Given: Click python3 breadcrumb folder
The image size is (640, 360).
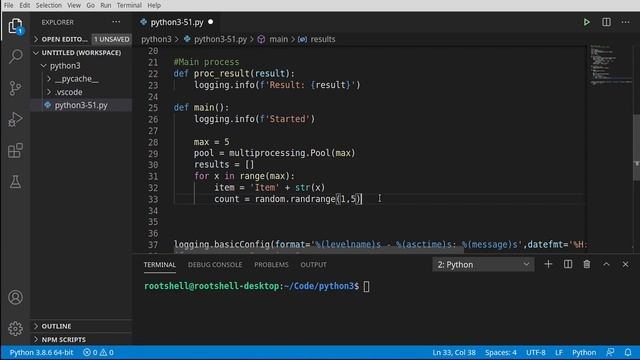Looking at the screenshot, I should (156, 39).
